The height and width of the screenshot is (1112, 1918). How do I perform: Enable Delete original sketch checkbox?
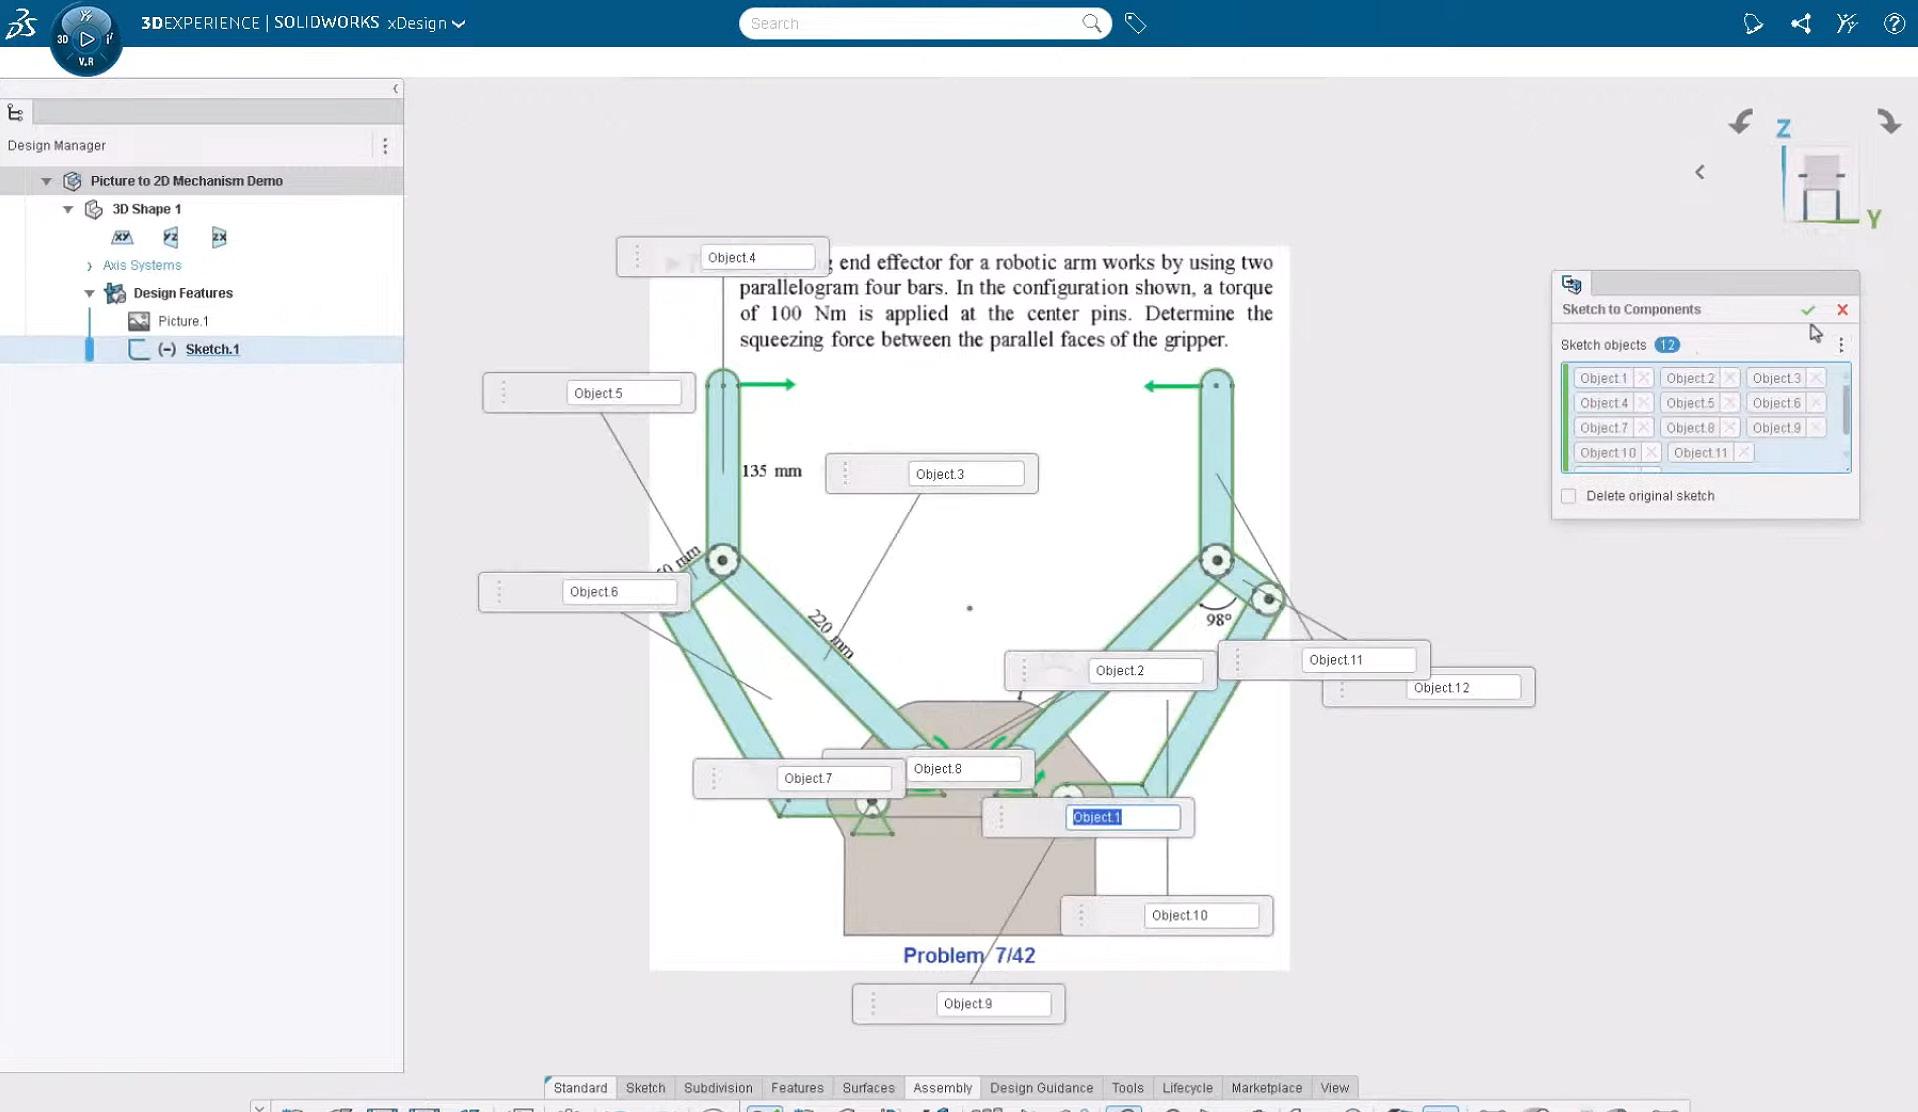[1568, 496]
